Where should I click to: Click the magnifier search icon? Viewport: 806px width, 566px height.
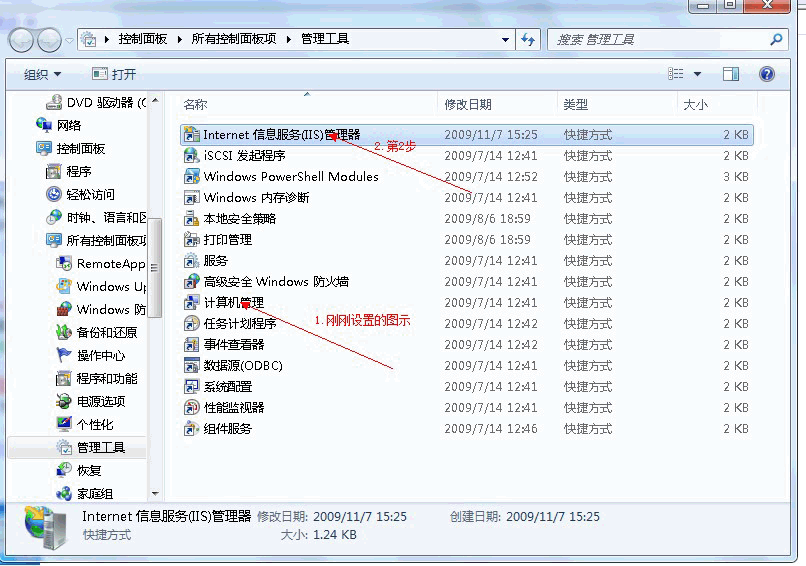tap(776, 39)
